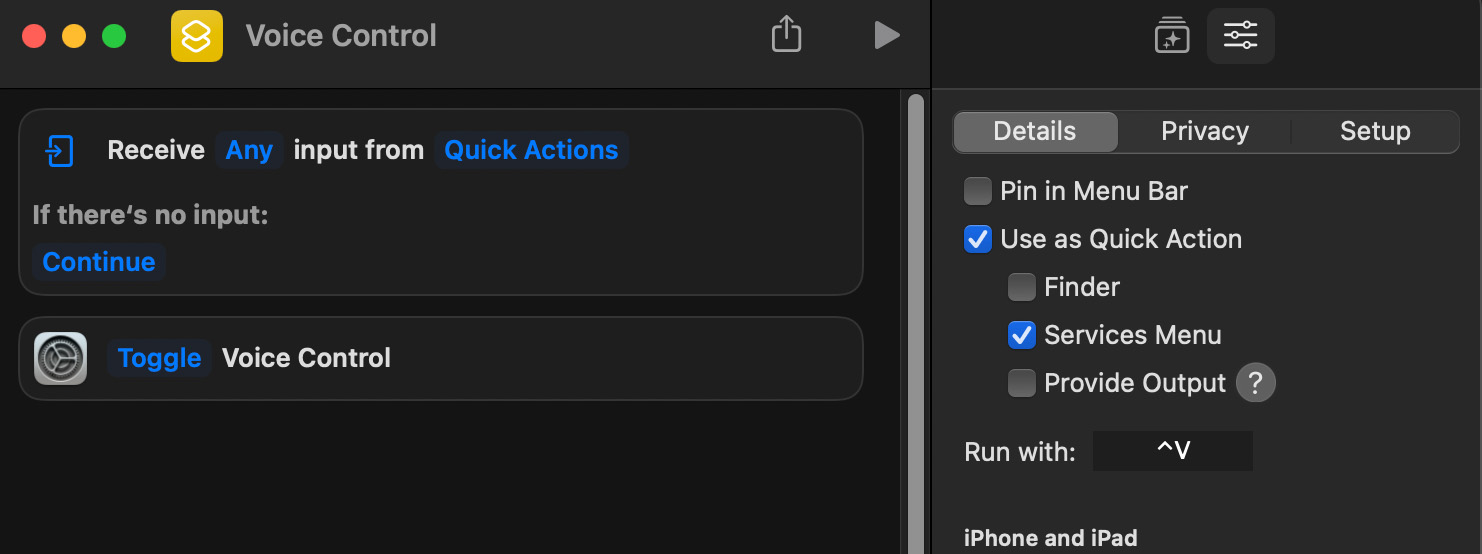Switch to the Setup tab

click(1374, 131)
